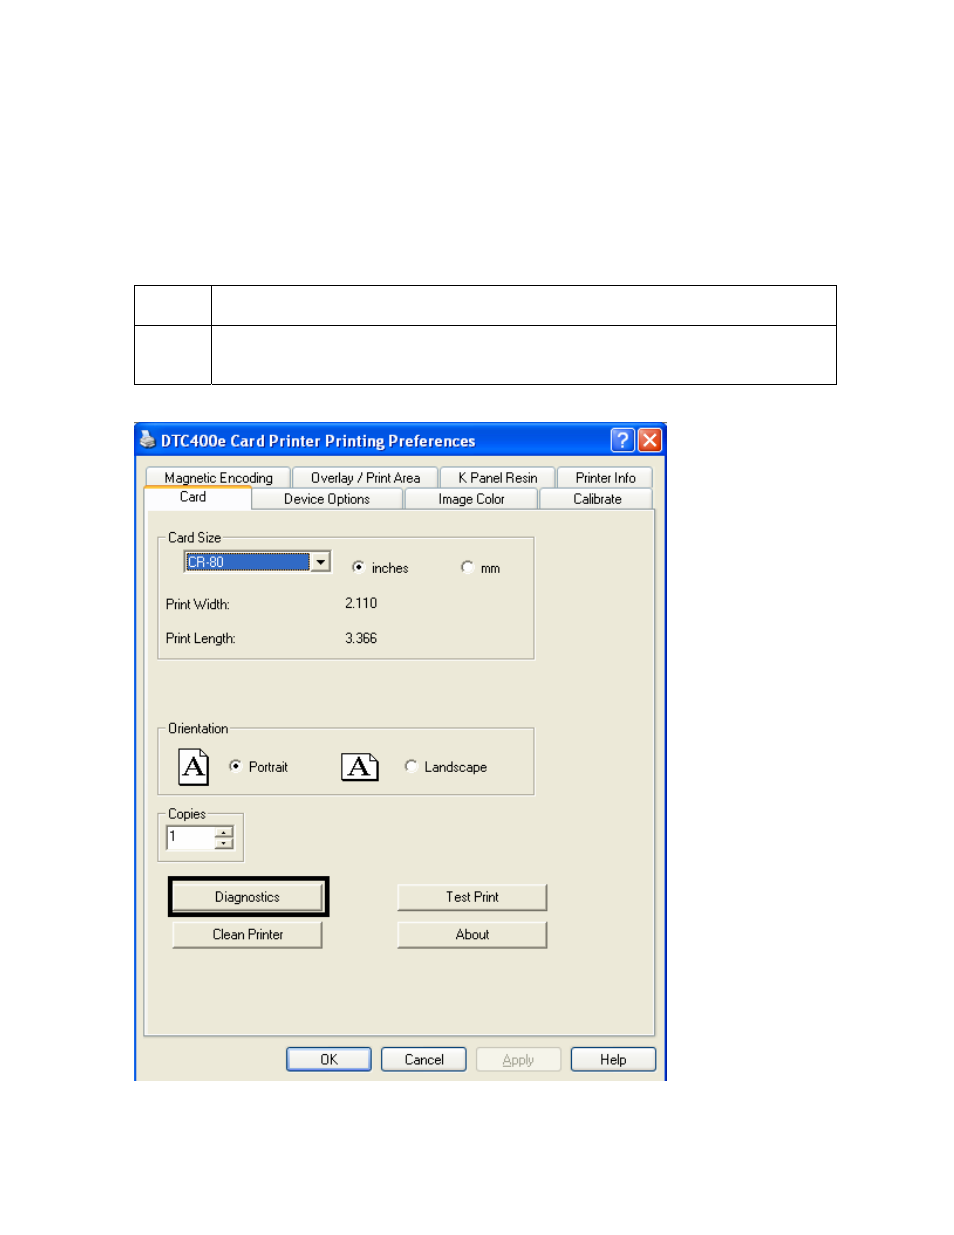Open the Printer Info tab

click(605, 478)
